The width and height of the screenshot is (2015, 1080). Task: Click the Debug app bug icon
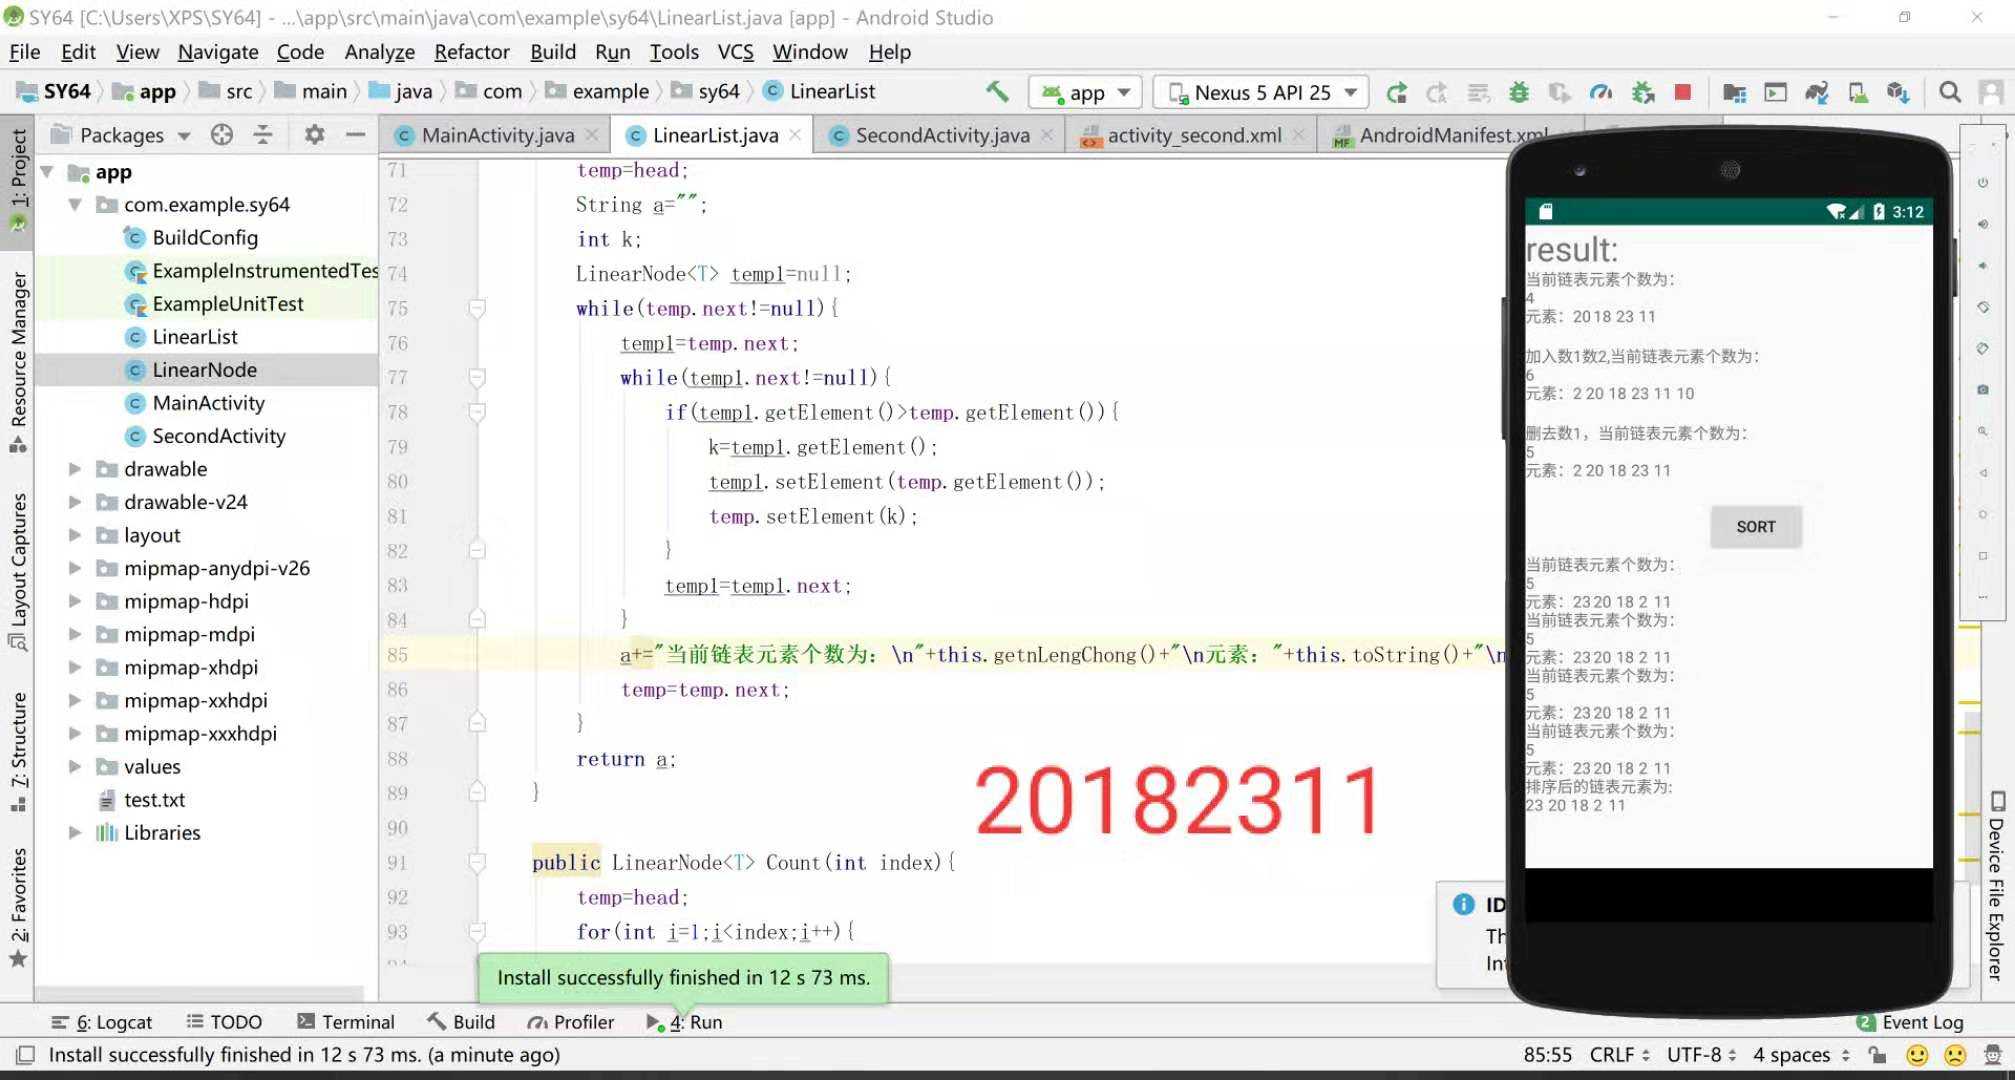click(x=1519, y=92)
